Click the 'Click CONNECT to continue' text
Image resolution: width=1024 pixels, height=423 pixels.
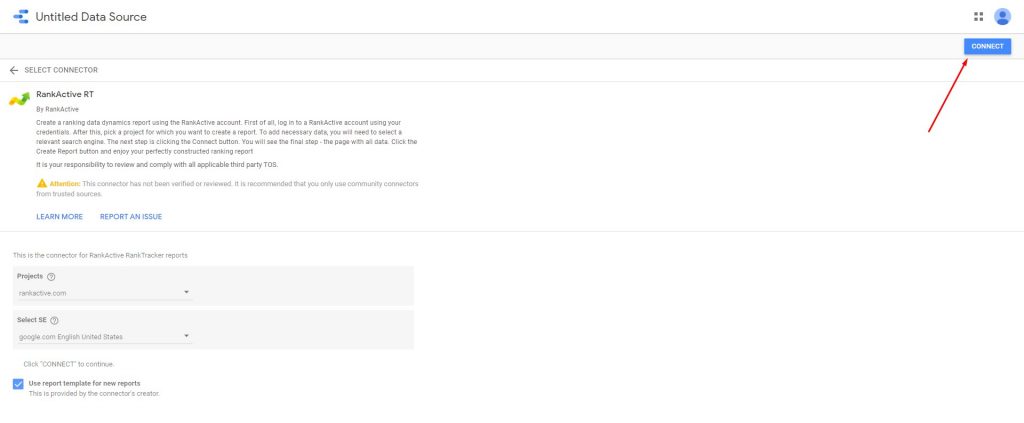69,364
